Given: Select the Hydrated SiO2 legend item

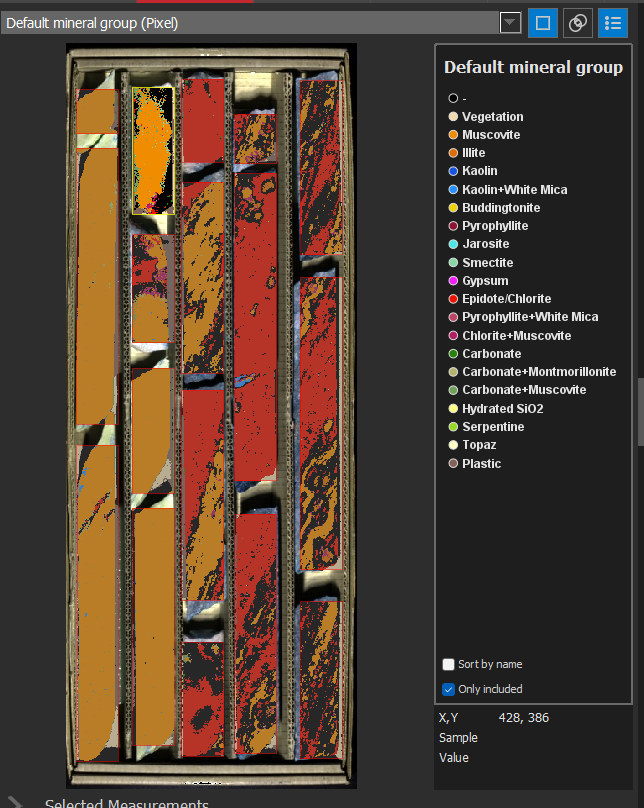Looking at the screenshot, I should tap(502, 409).
